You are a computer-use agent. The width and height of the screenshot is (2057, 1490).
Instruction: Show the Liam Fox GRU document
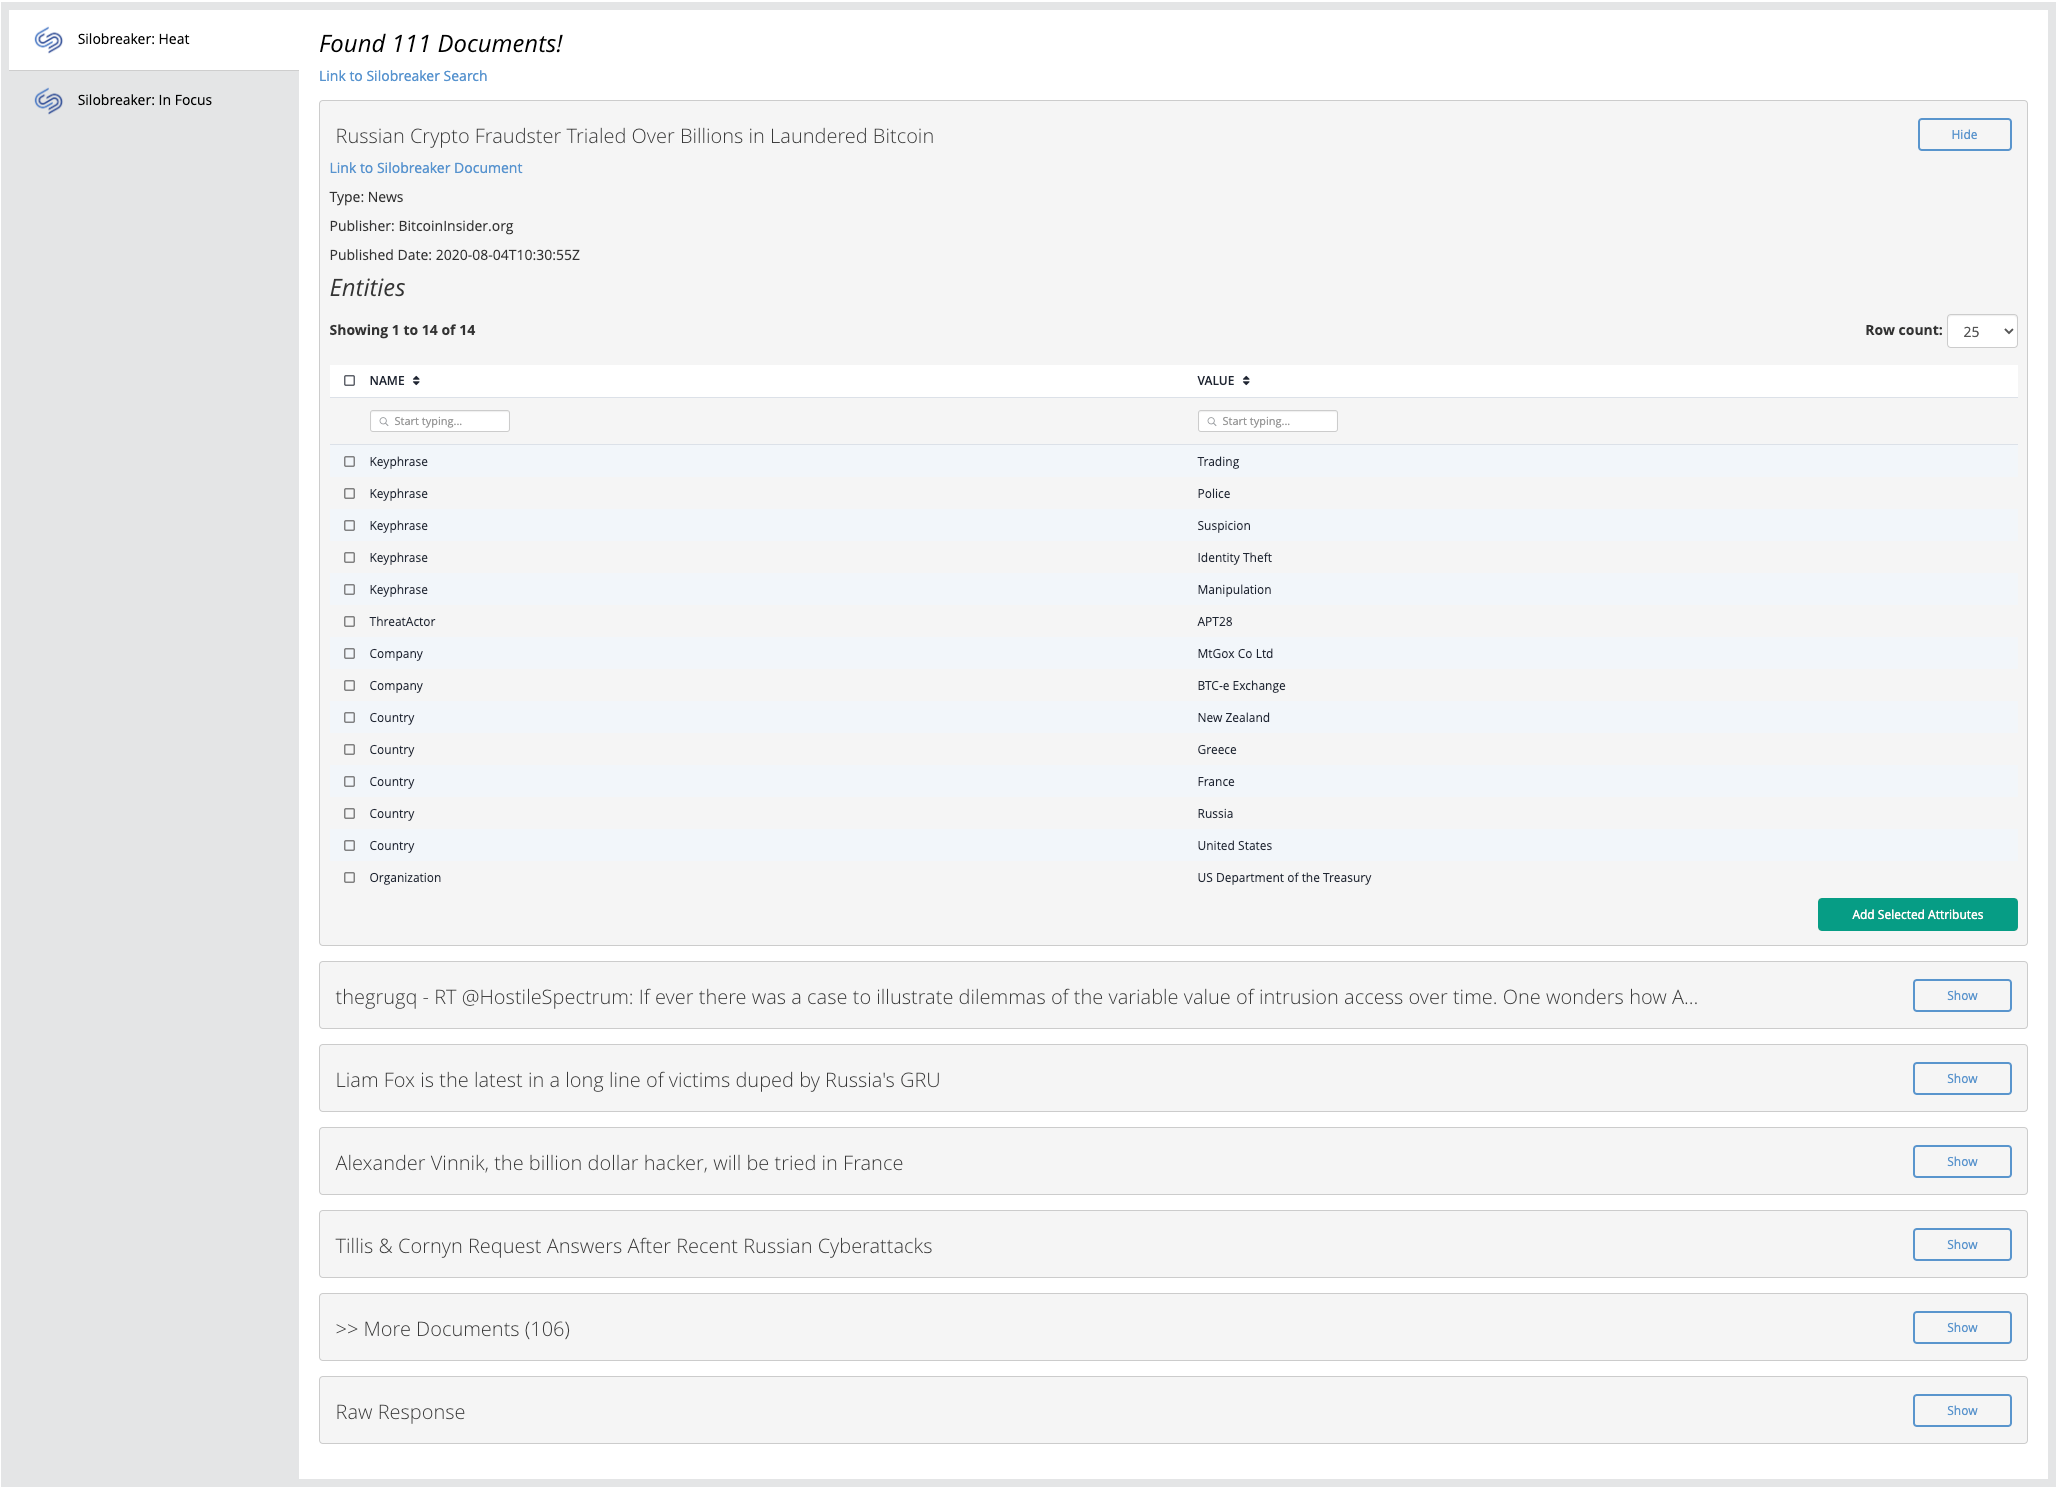(x=1962, y=1079)
